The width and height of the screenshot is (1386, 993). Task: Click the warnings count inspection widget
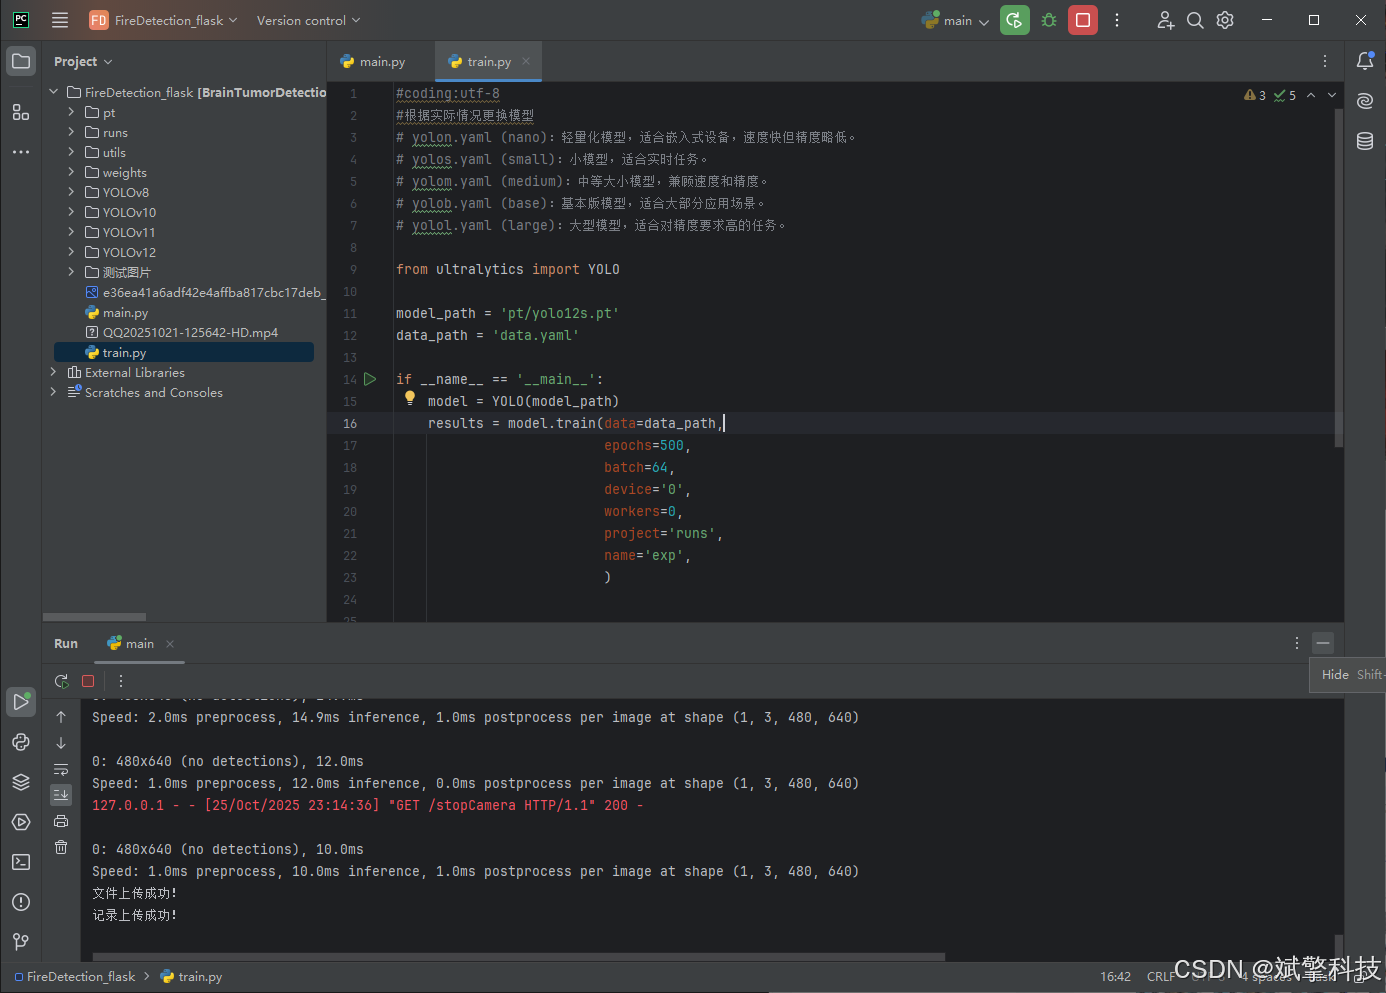[x=1255, y=95]
